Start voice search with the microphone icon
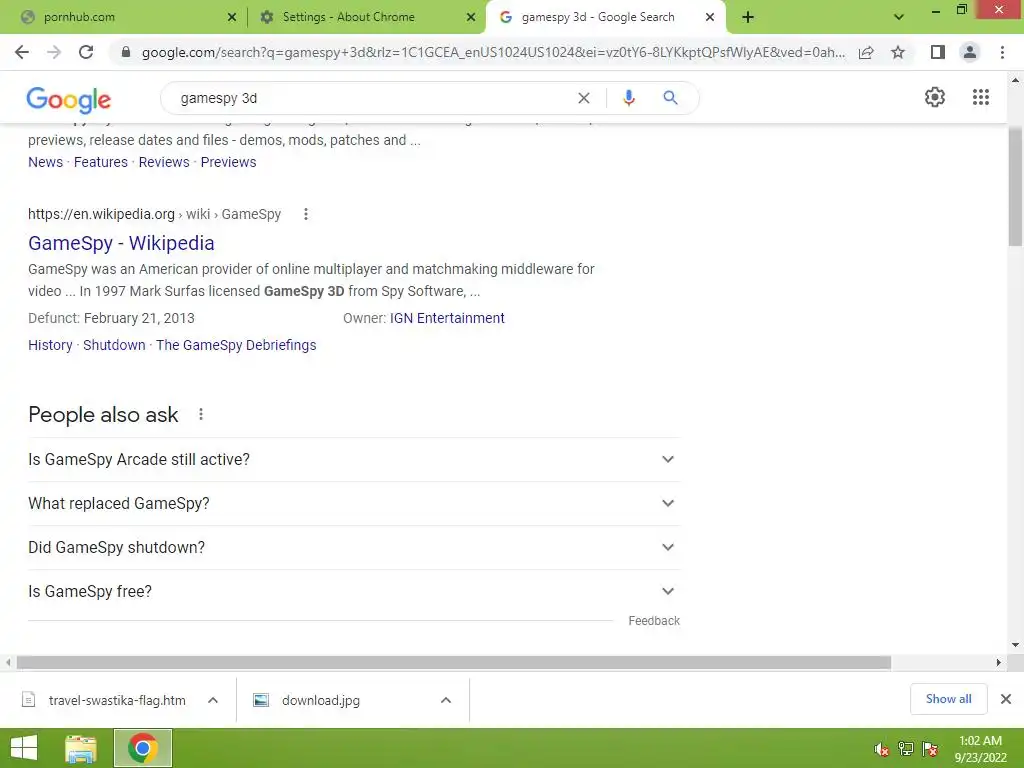This screenshot has height=768, width=1024. [x=629, y=98]
